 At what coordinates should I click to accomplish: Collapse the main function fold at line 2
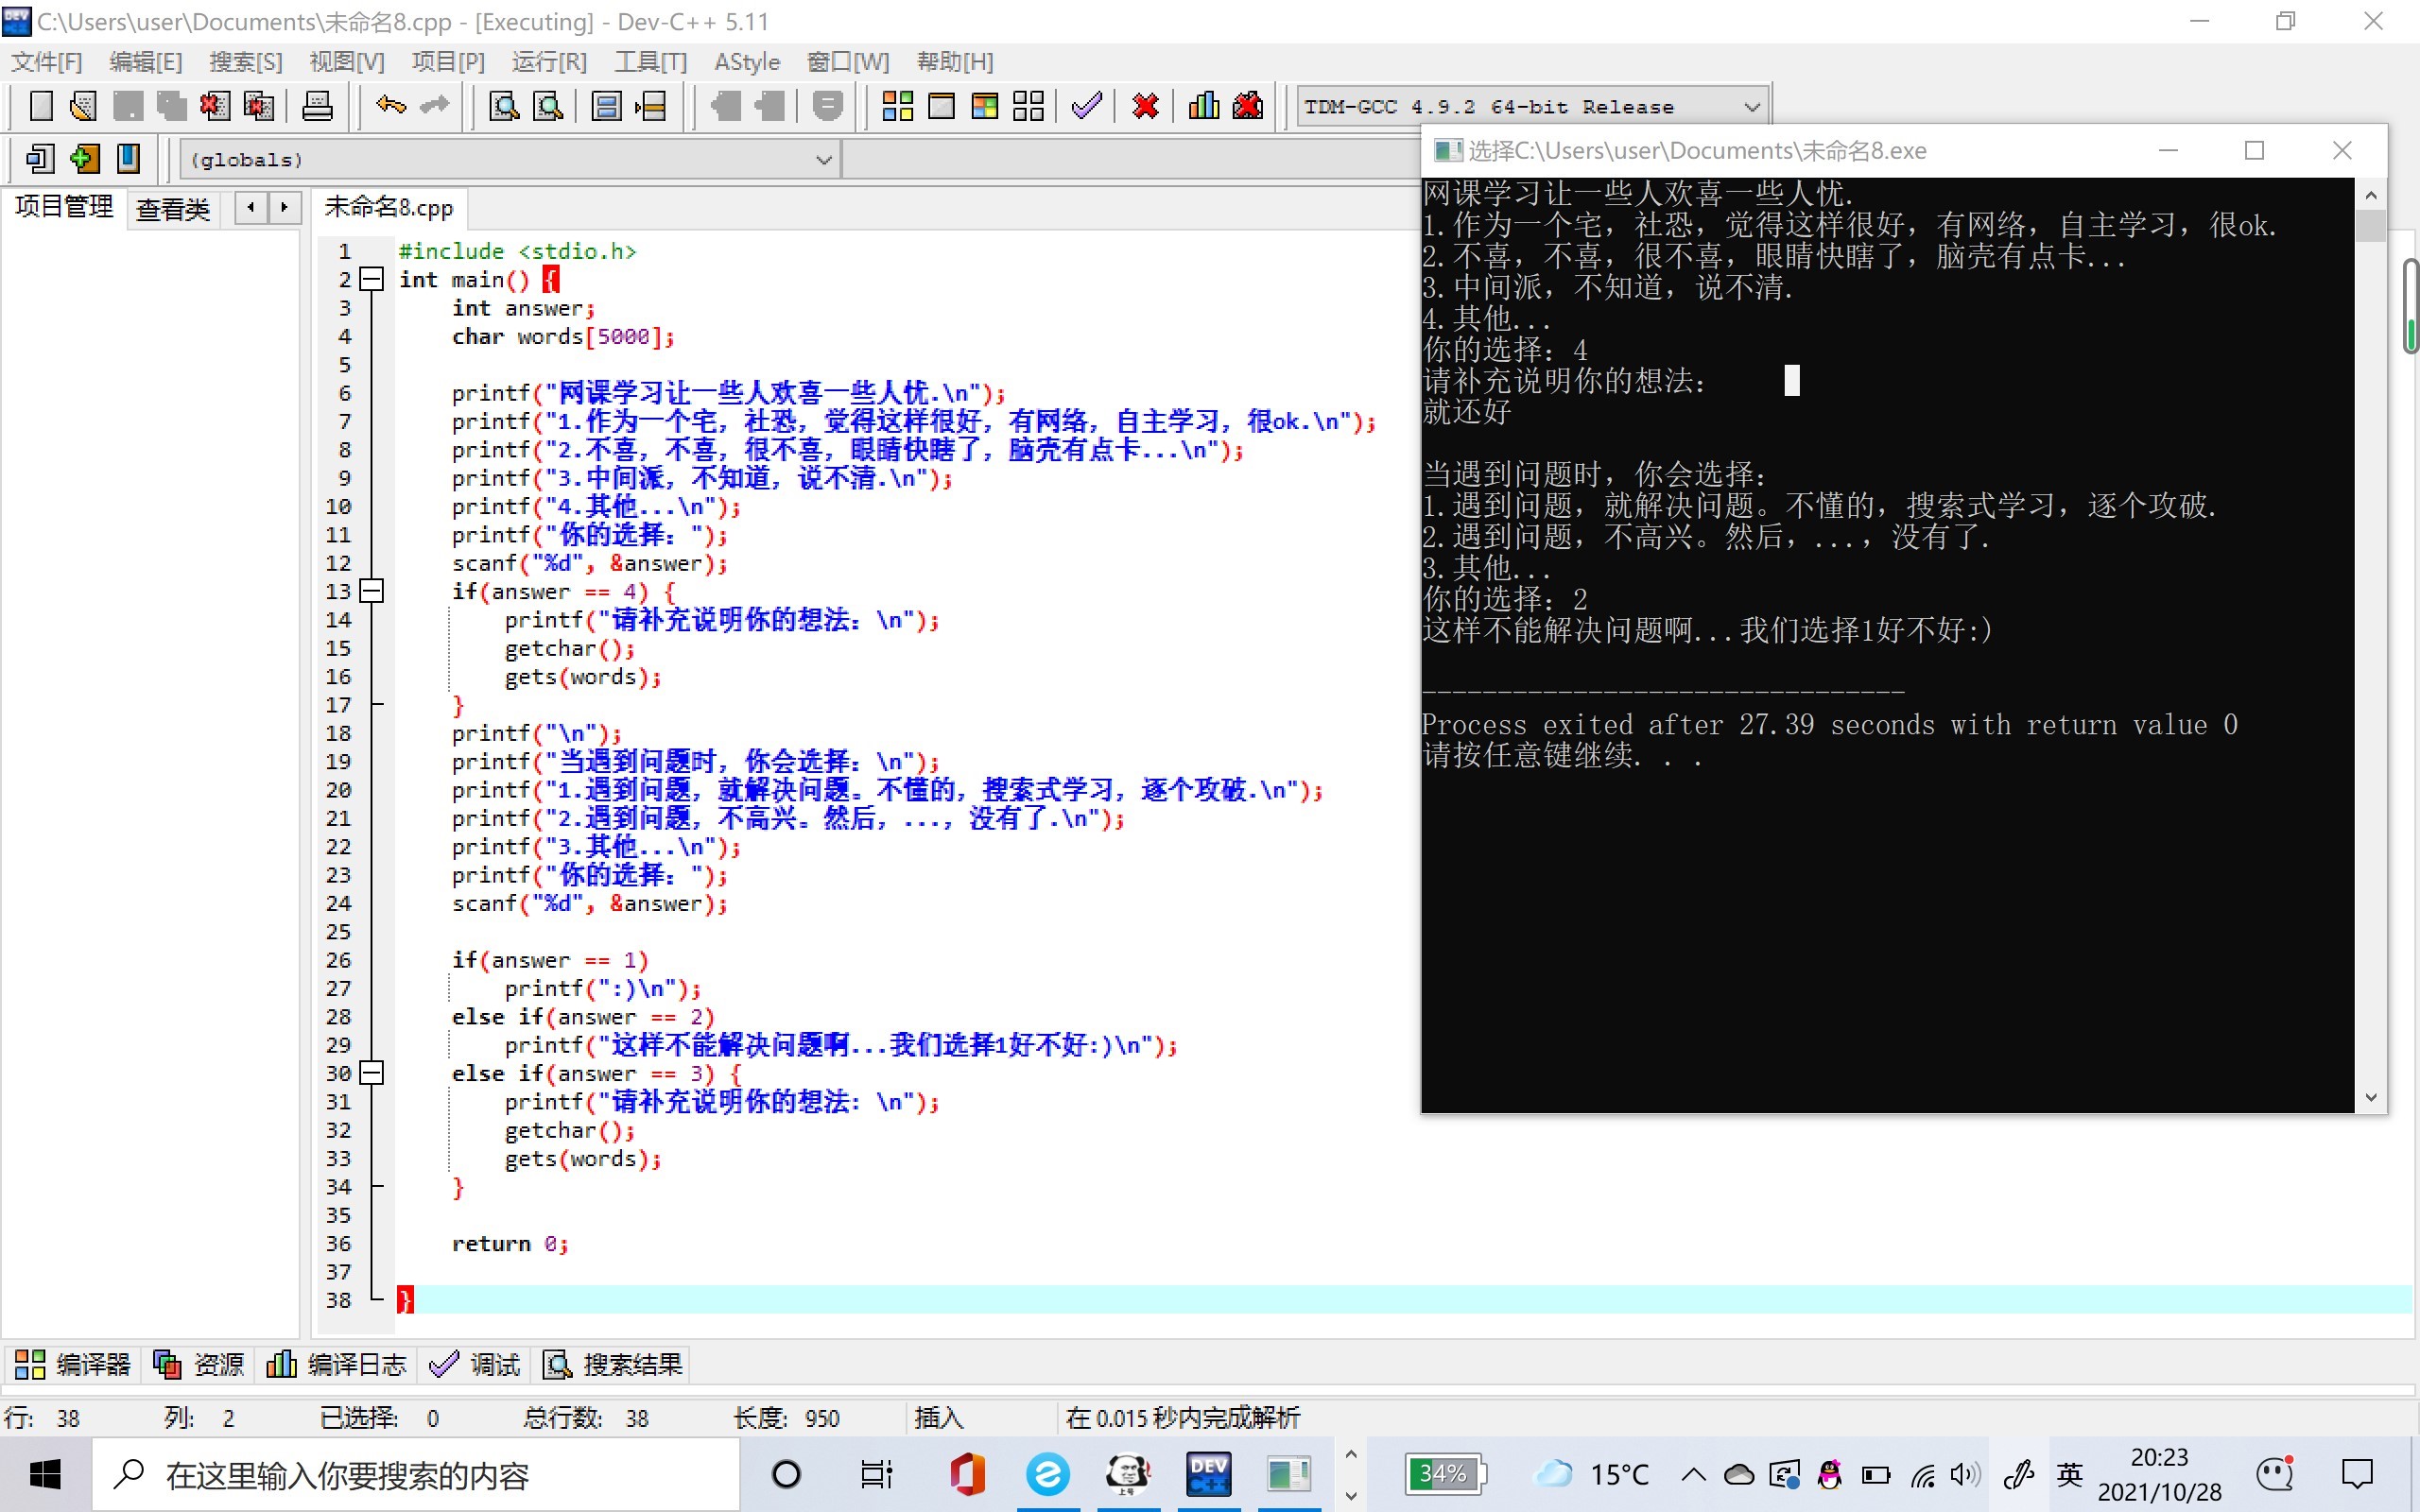pos(372,280)
